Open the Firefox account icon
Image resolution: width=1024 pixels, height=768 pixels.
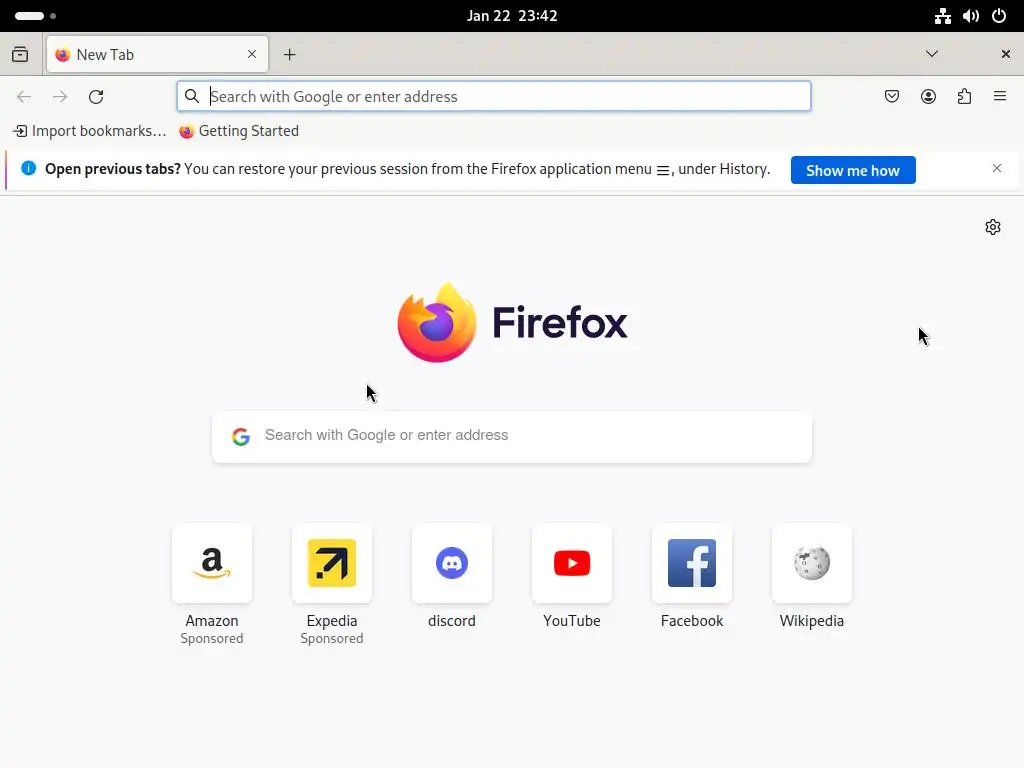928,97
